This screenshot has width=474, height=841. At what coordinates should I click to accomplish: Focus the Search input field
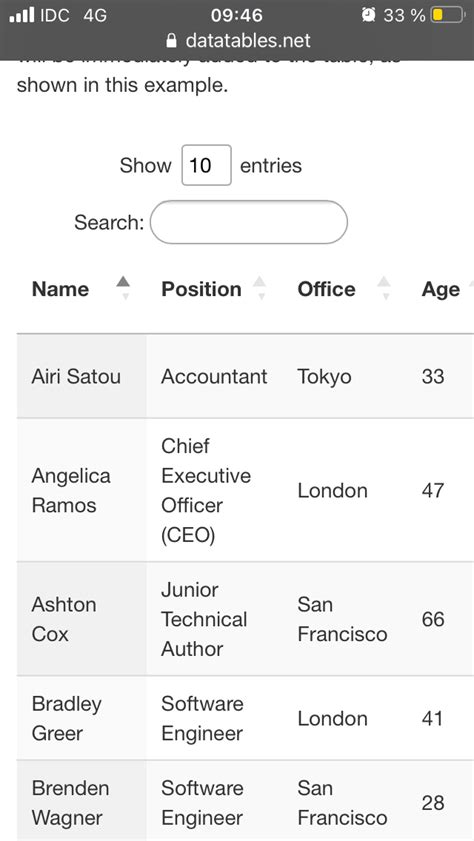(249, 222)
